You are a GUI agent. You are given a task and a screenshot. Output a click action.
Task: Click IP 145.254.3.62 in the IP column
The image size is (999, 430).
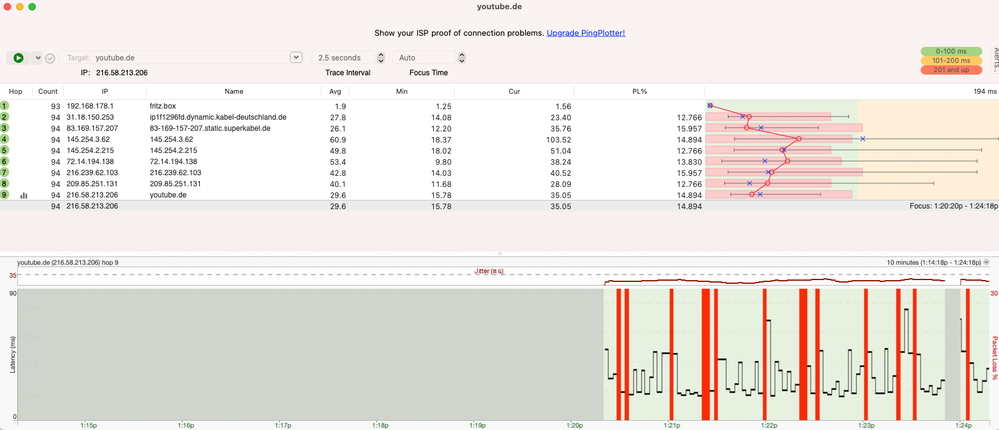coord(88,140)
